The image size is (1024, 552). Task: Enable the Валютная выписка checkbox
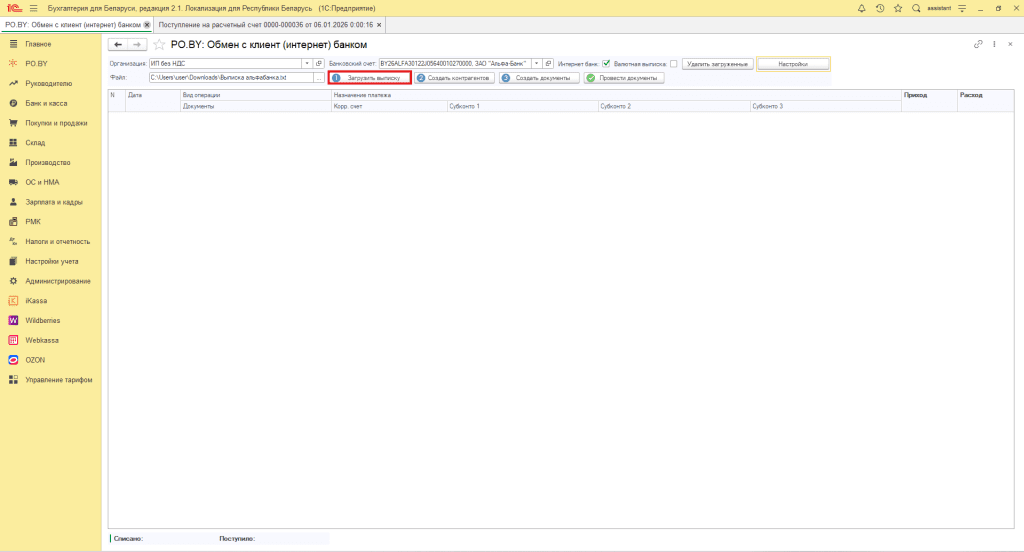click(674, 63)
